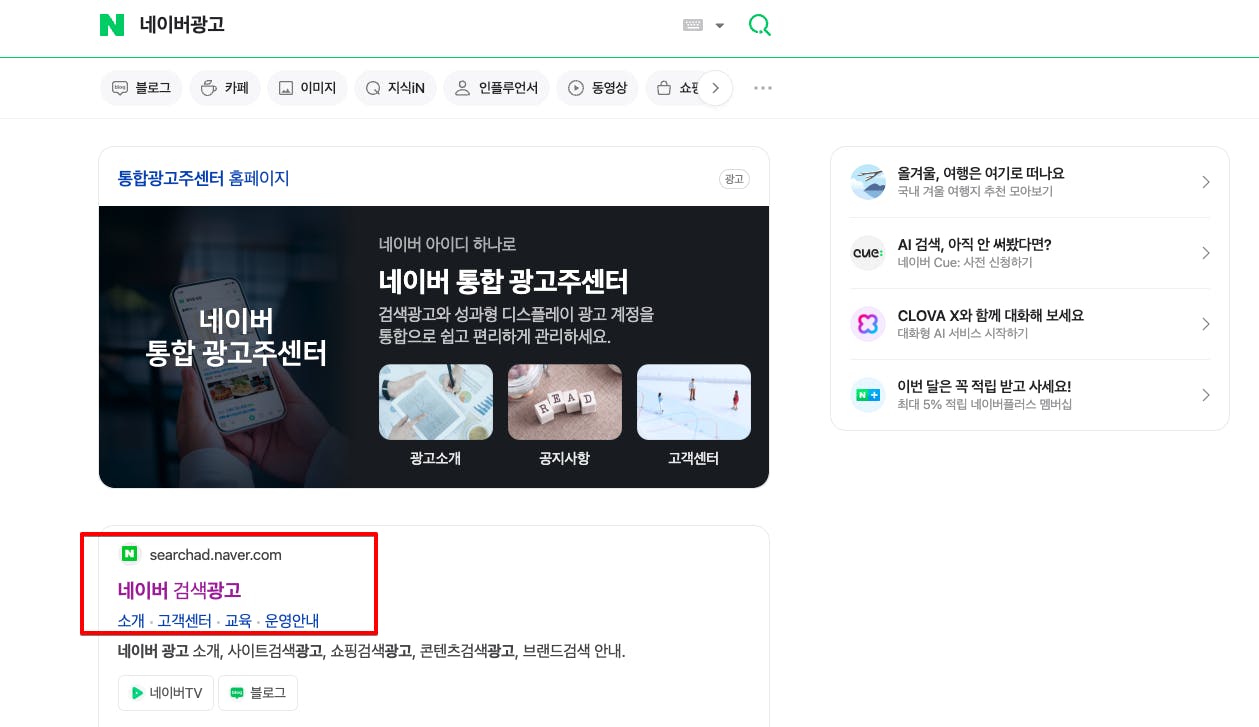Open the 네이버 검색광고 result title

click(180, 590)
